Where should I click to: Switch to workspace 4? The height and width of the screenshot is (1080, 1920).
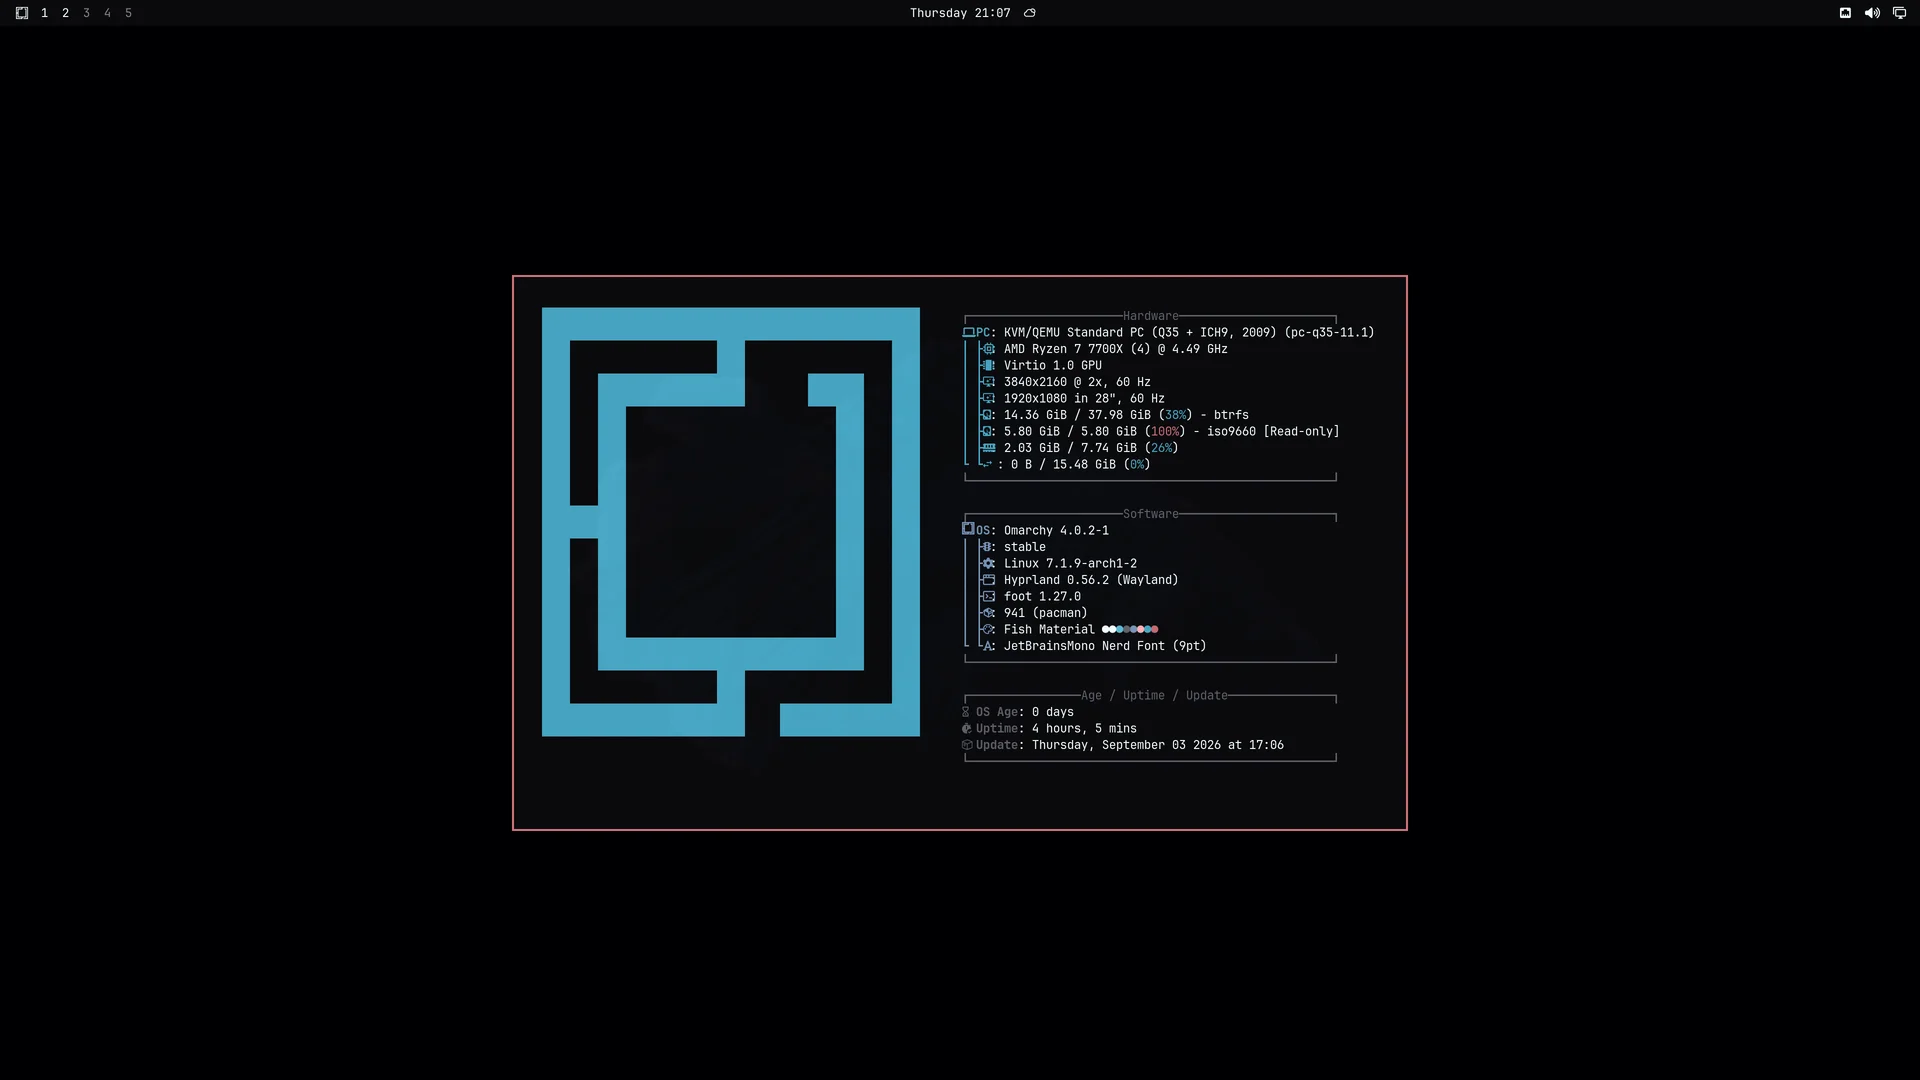pyautogui.click(x=107, y=13)
